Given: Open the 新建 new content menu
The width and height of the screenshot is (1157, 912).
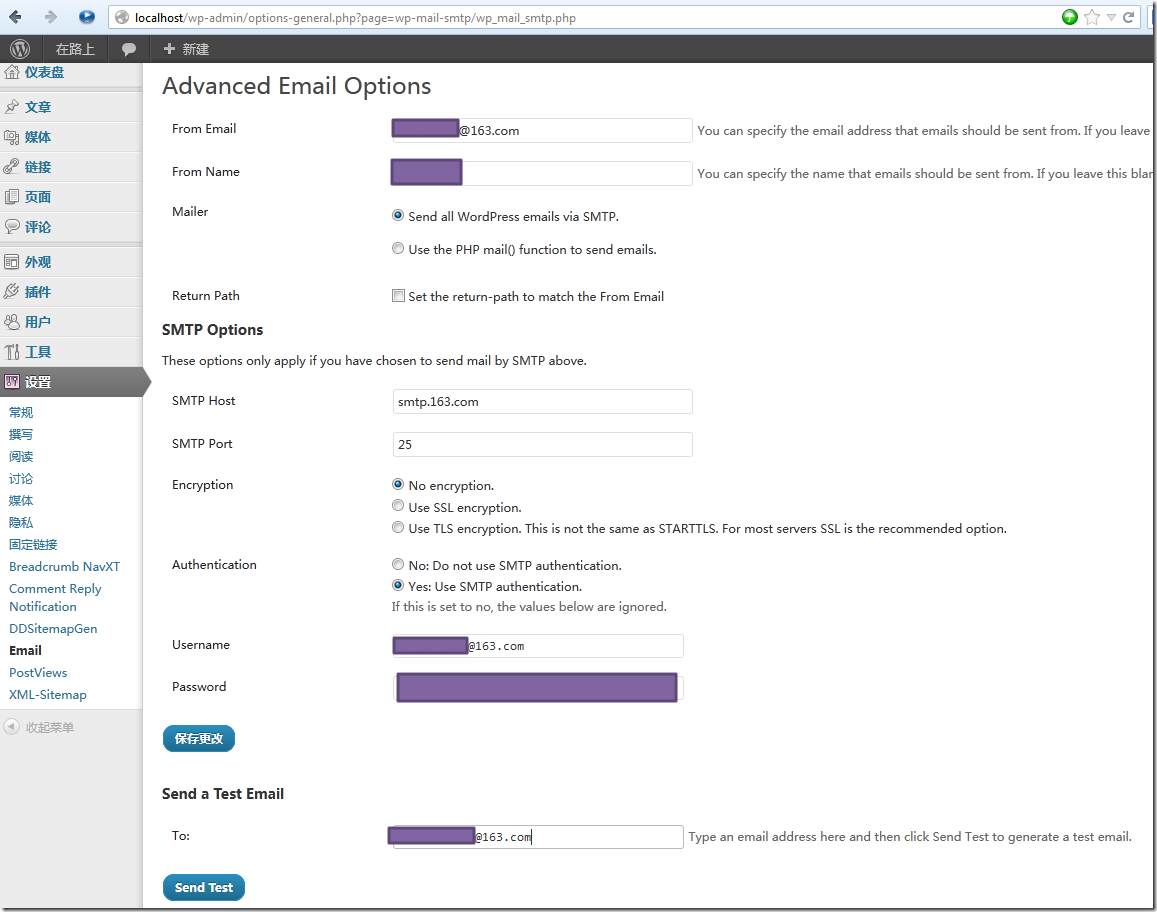Looking at the screenshot, I should [x=186, y=48].
